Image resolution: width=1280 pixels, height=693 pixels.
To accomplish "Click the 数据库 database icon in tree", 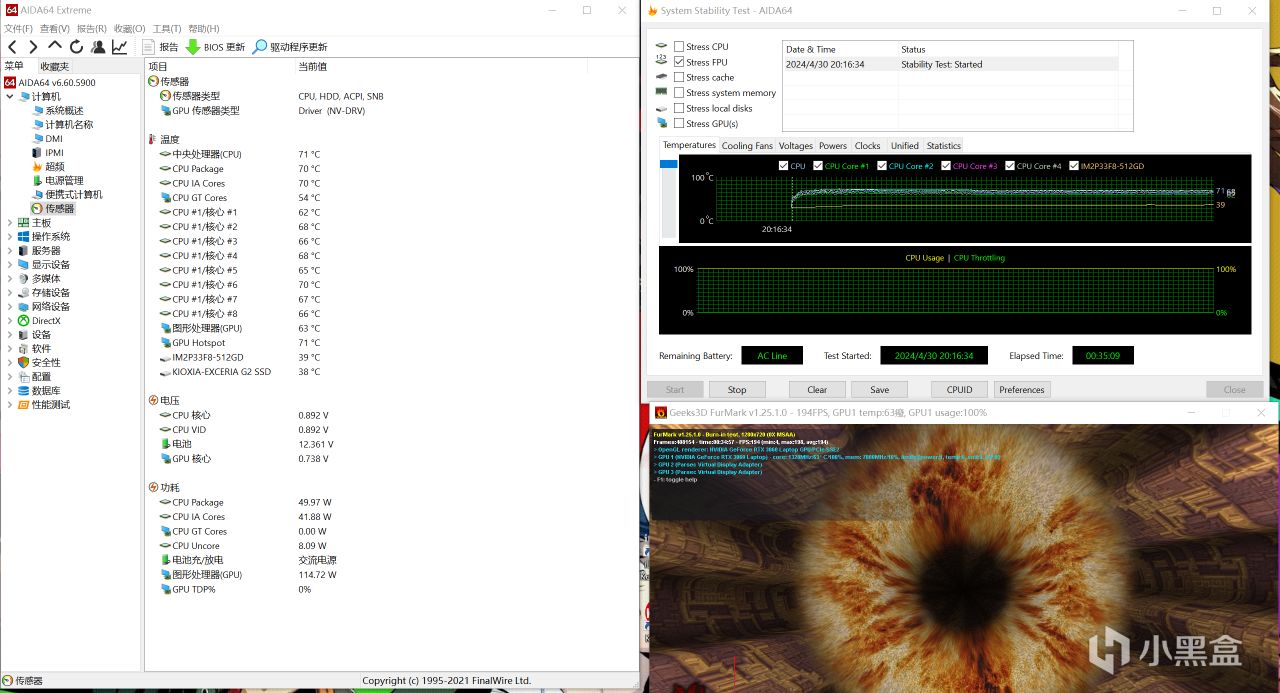I will coord(23,391).
